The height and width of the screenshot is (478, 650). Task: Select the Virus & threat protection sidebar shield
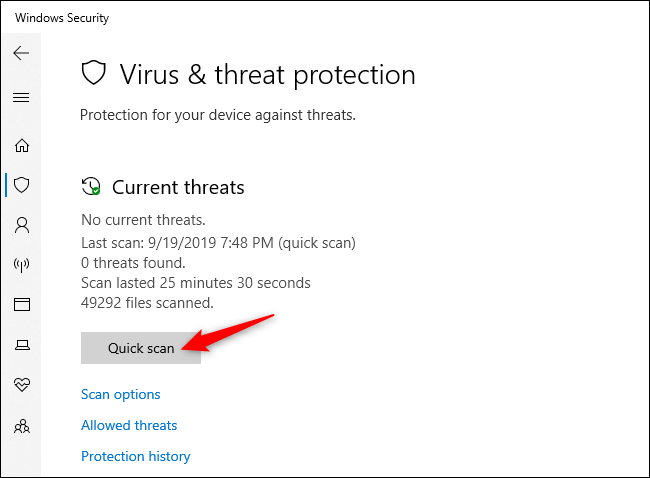point(21,185)
